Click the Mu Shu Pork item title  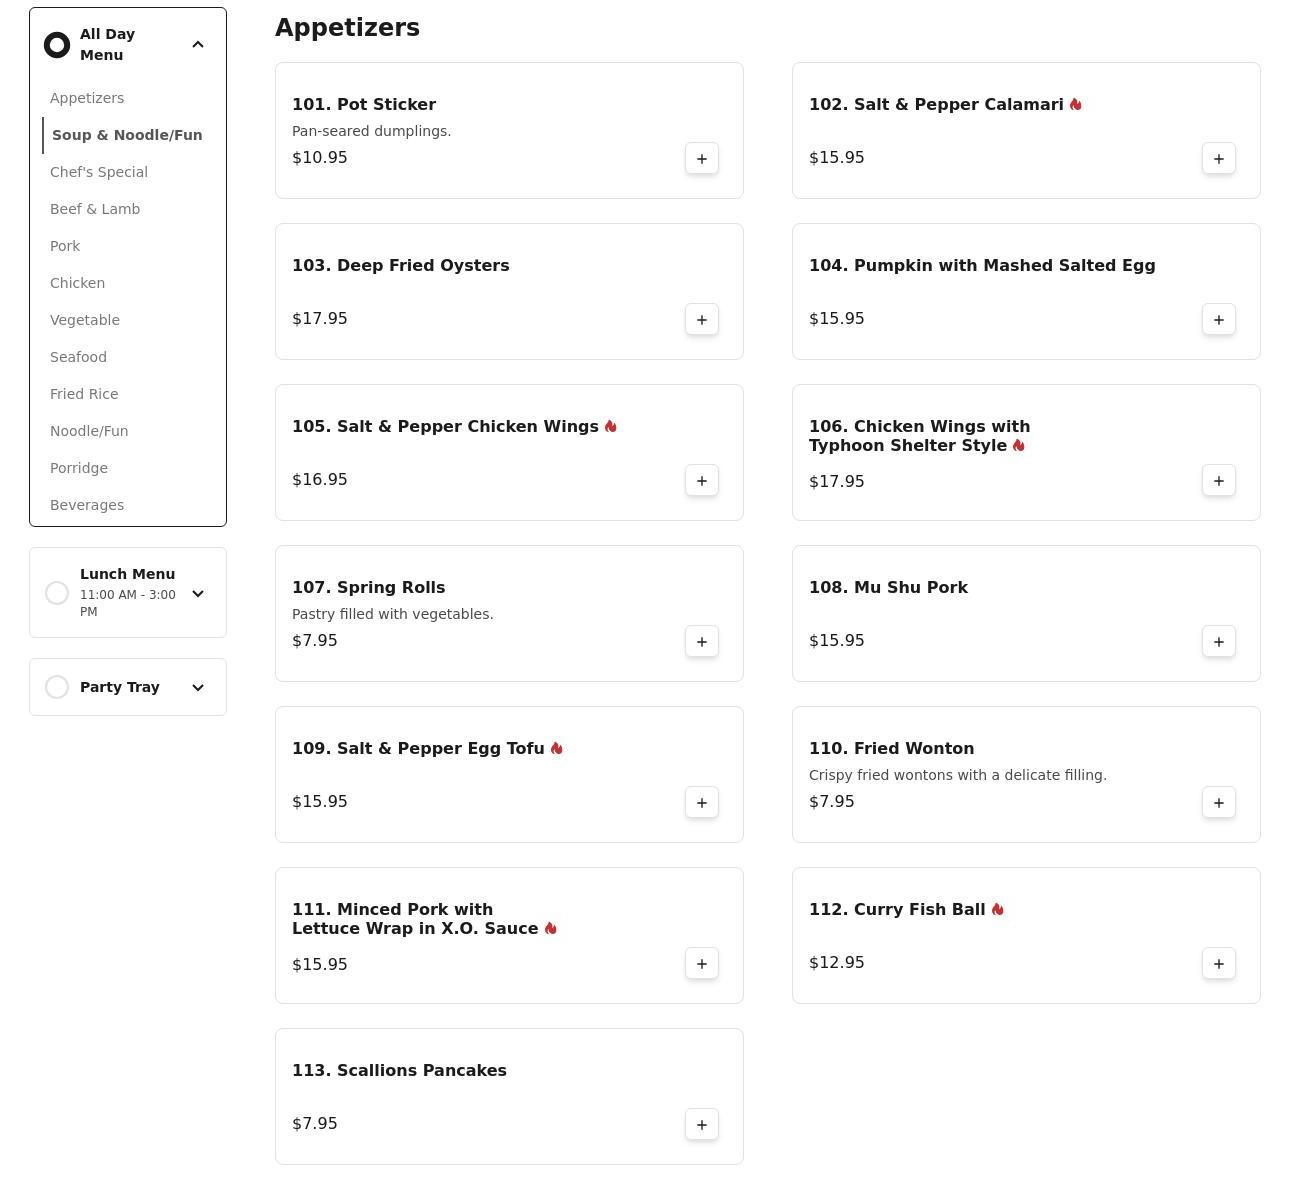click(x=888, y=587)
